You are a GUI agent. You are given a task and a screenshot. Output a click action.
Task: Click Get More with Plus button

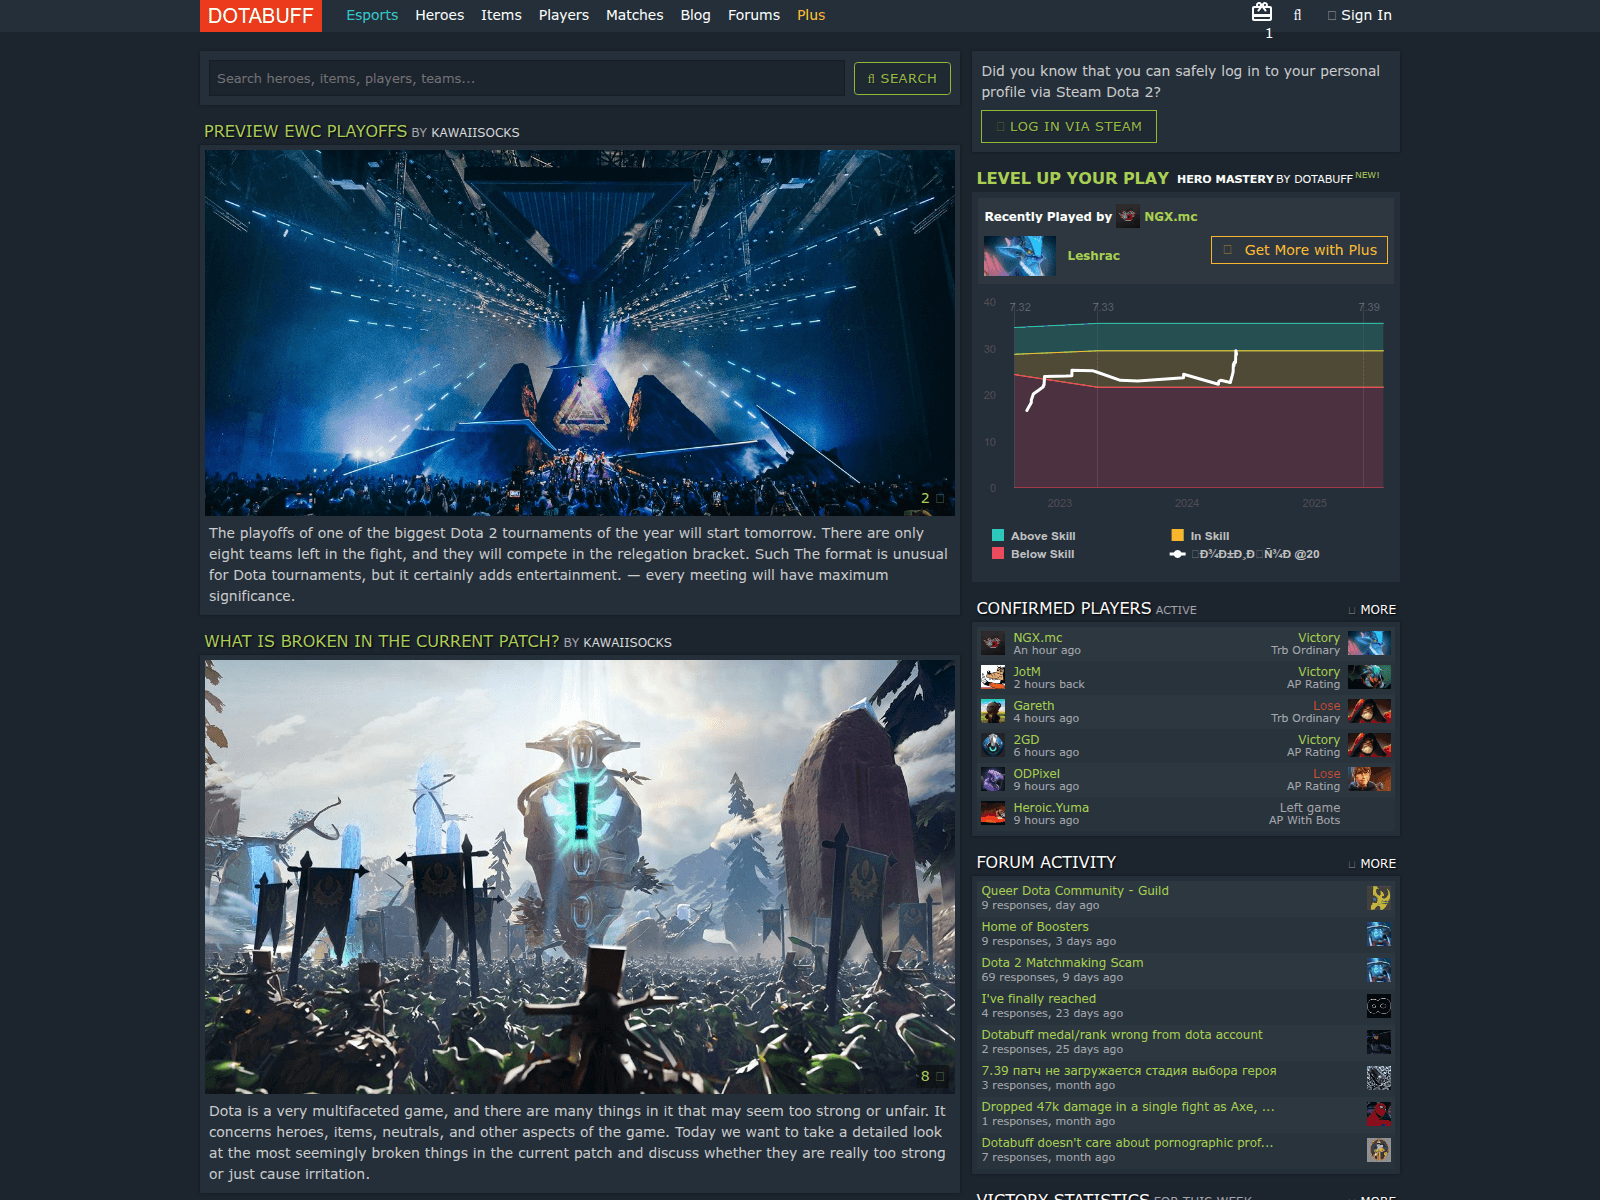point(1299,250)
